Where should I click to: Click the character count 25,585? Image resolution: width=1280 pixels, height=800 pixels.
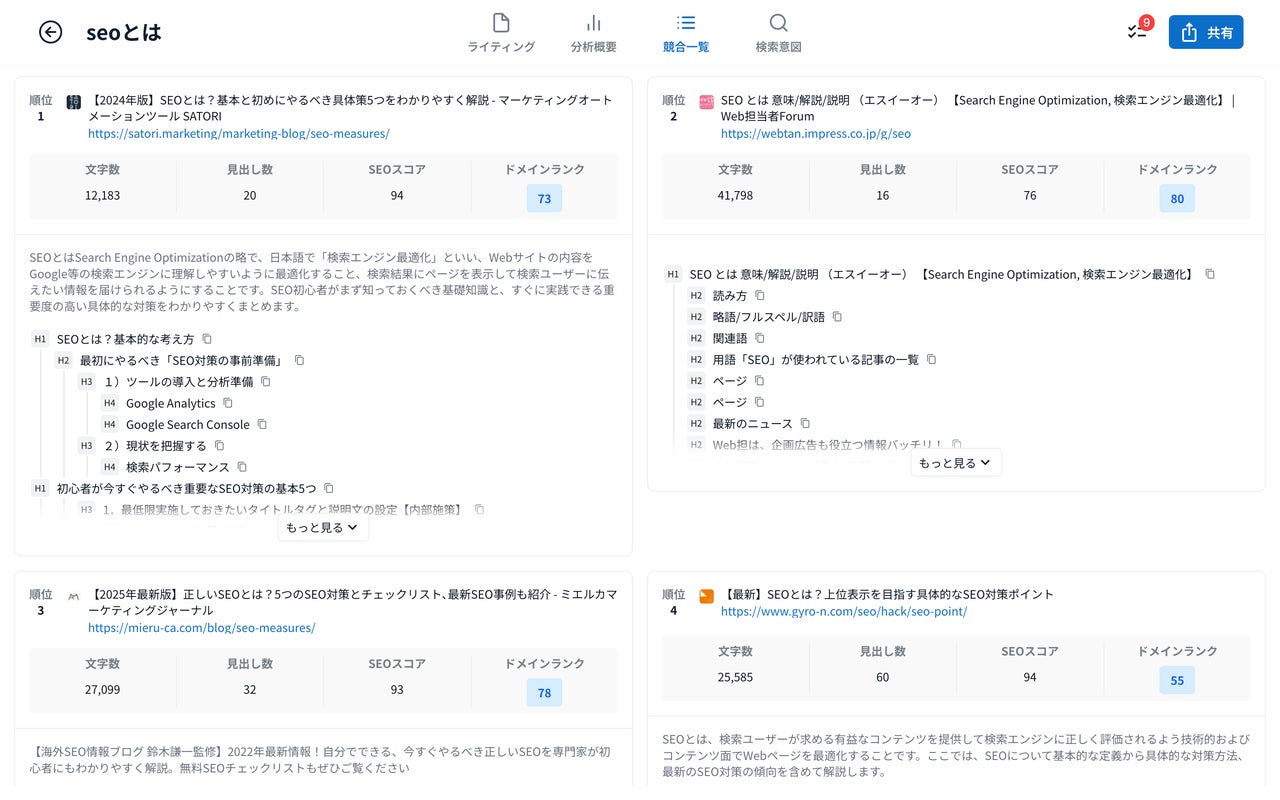click(735, 678)
